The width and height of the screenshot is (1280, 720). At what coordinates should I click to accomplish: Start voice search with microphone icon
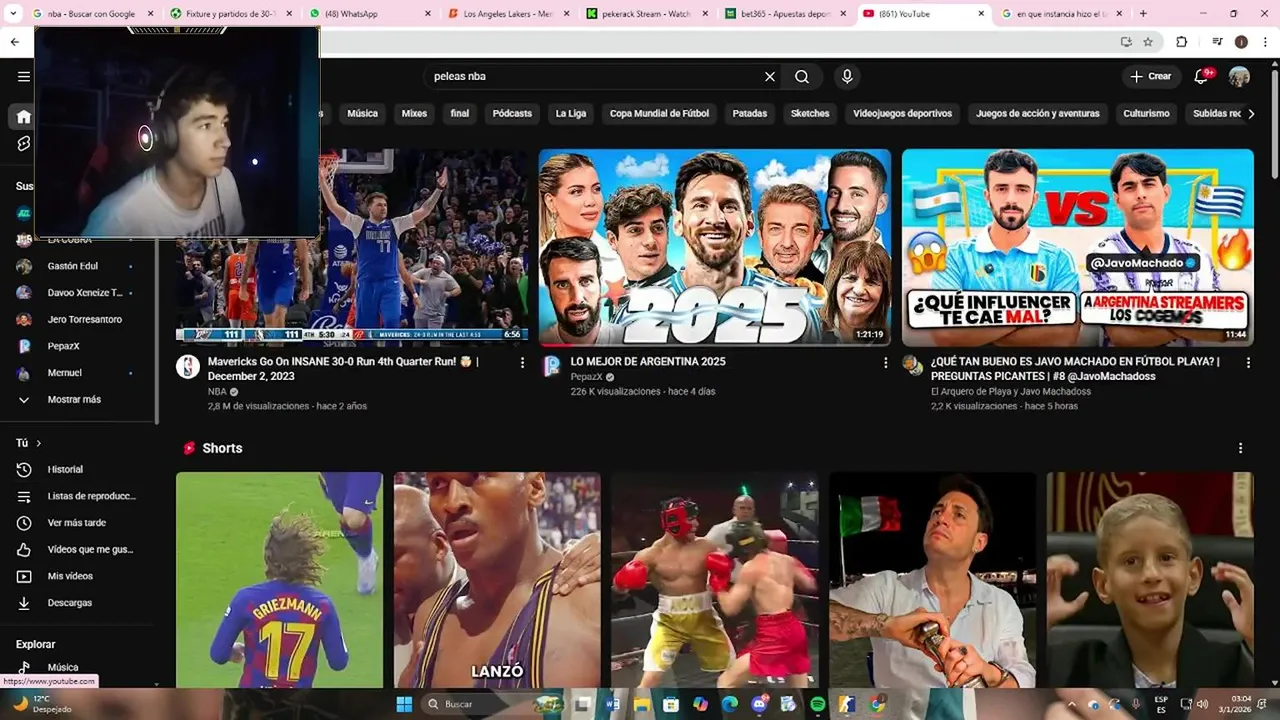click(848, 76)
